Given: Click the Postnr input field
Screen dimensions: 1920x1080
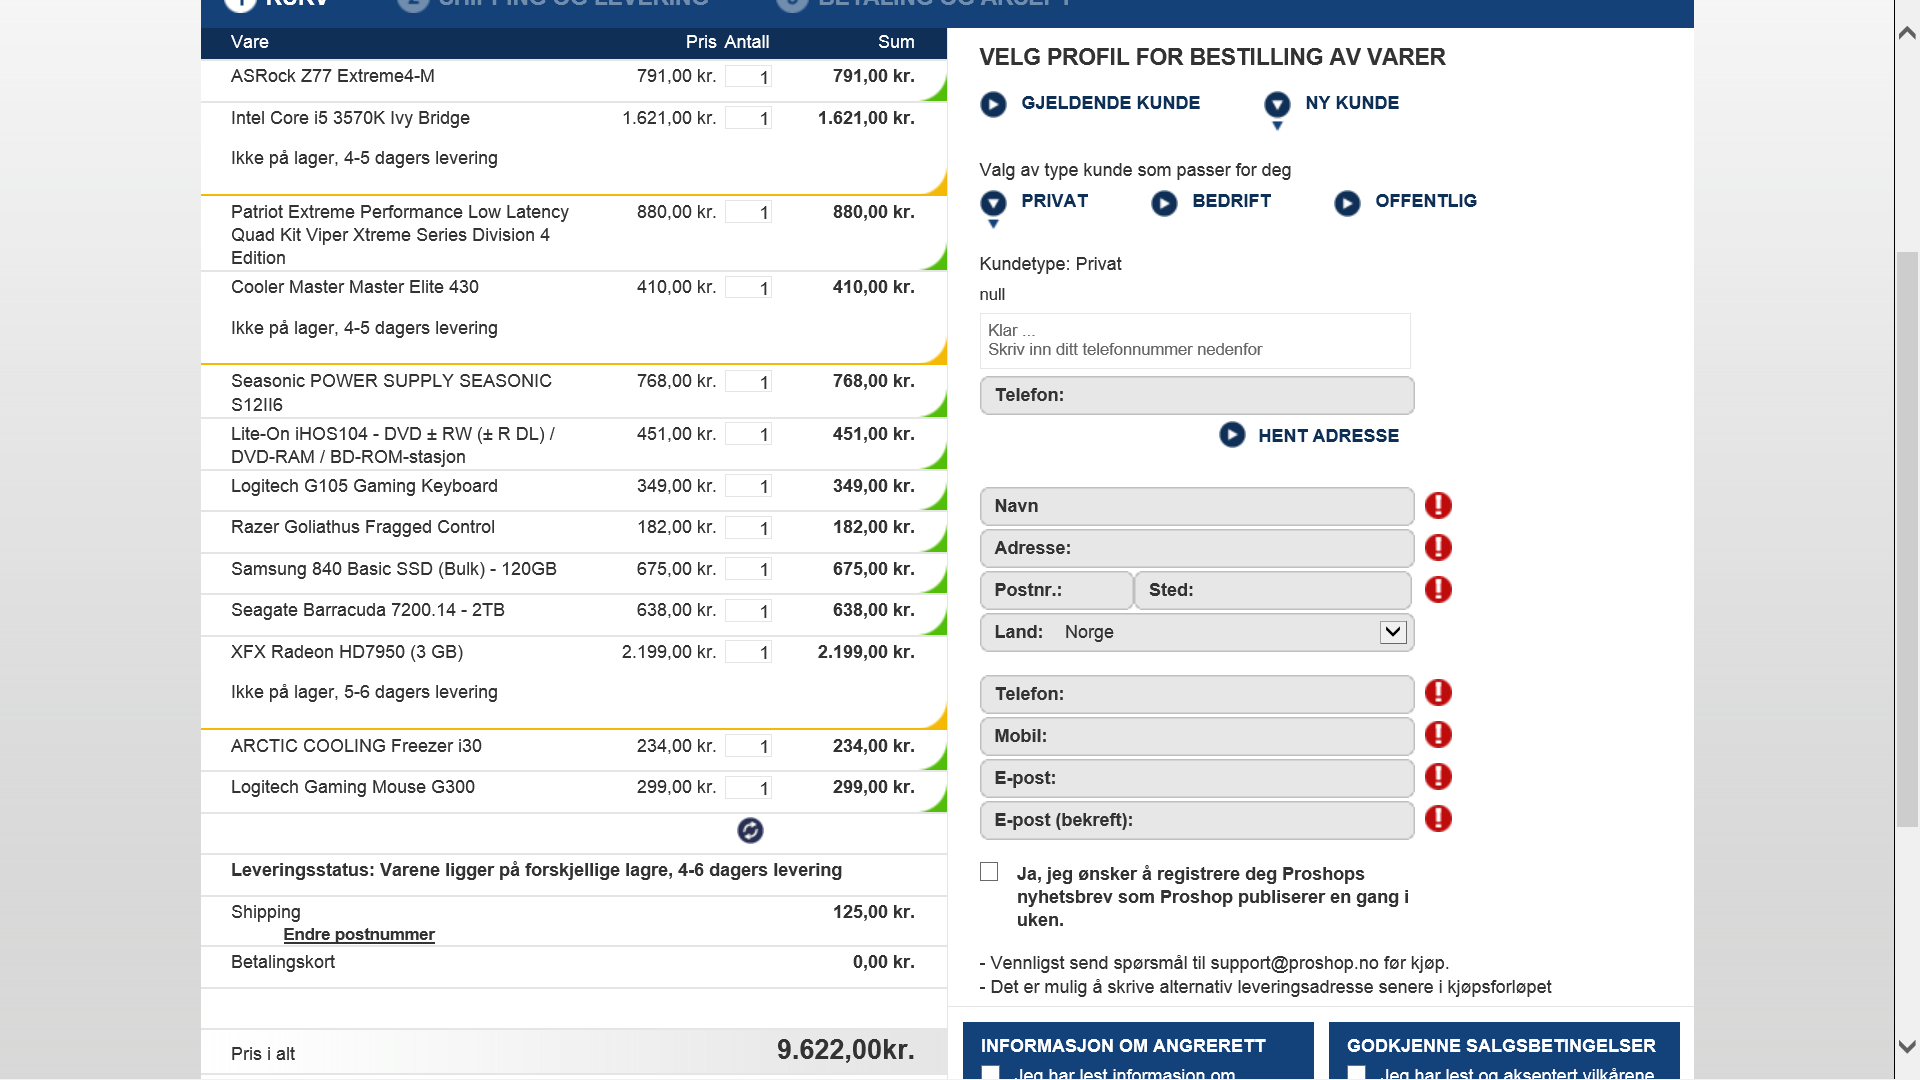Looking at the screenshot, I should (x=1057, y=590).
